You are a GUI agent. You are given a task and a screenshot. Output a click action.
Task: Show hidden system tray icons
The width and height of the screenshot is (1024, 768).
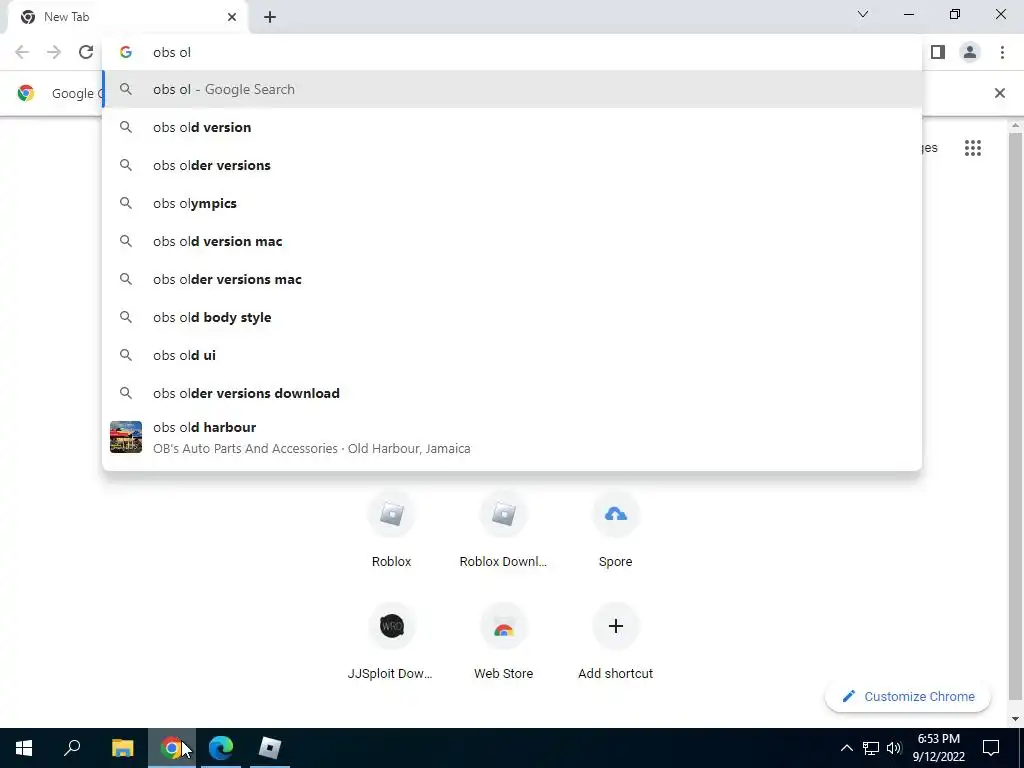(846, 748)
